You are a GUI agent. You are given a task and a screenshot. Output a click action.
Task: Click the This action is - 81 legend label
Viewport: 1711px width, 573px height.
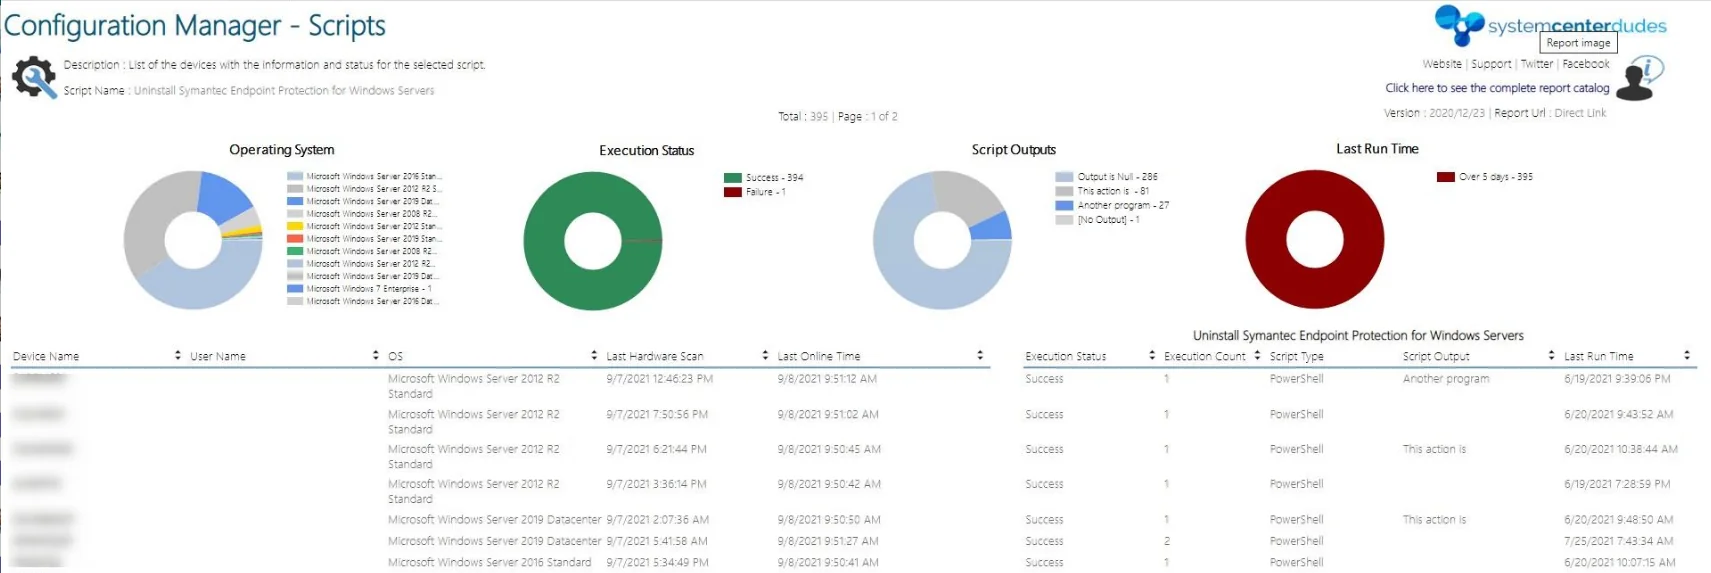pos(1113,191)
